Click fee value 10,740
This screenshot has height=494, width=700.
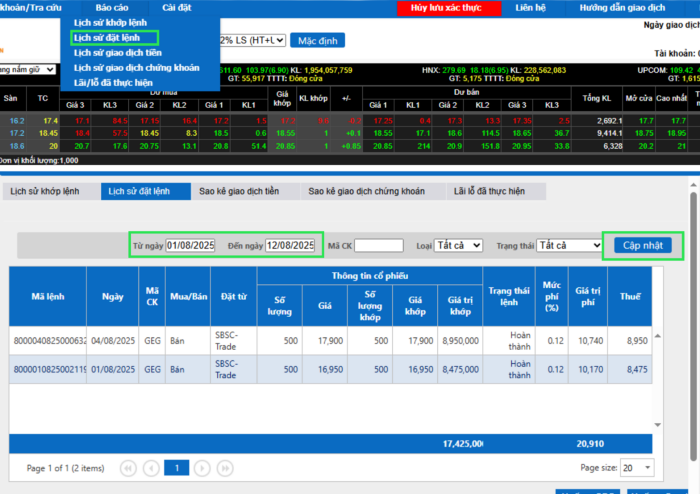point(590,341)
